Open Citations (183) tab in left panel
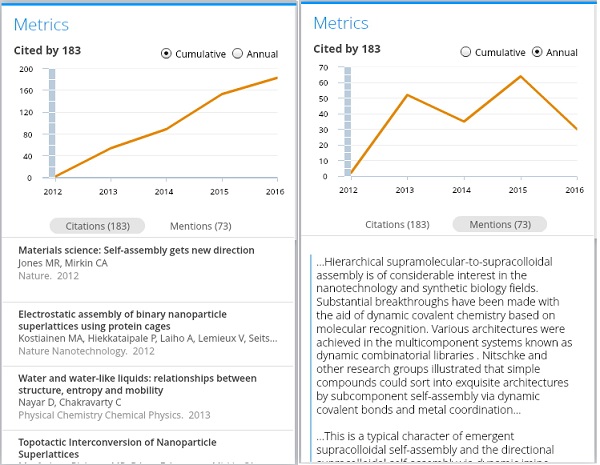This screenshot has height=465, width=600. pos(97,226)
